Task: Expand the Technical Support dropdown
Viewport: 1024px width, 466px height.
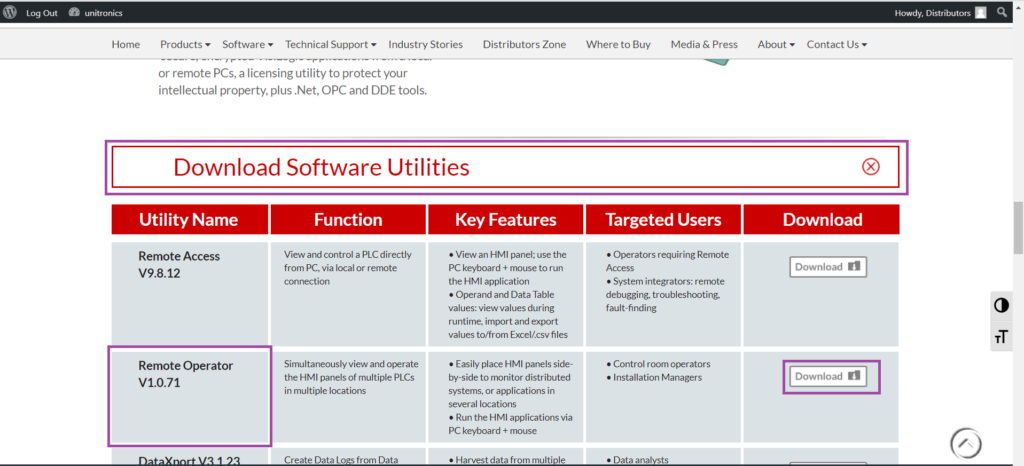Action: (x=331, y=44)
